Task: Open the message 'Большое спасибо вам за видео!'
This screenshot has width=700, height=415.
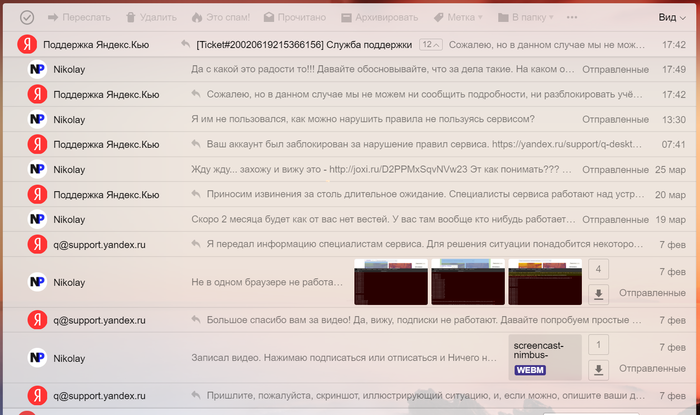Action: [424, 320]
